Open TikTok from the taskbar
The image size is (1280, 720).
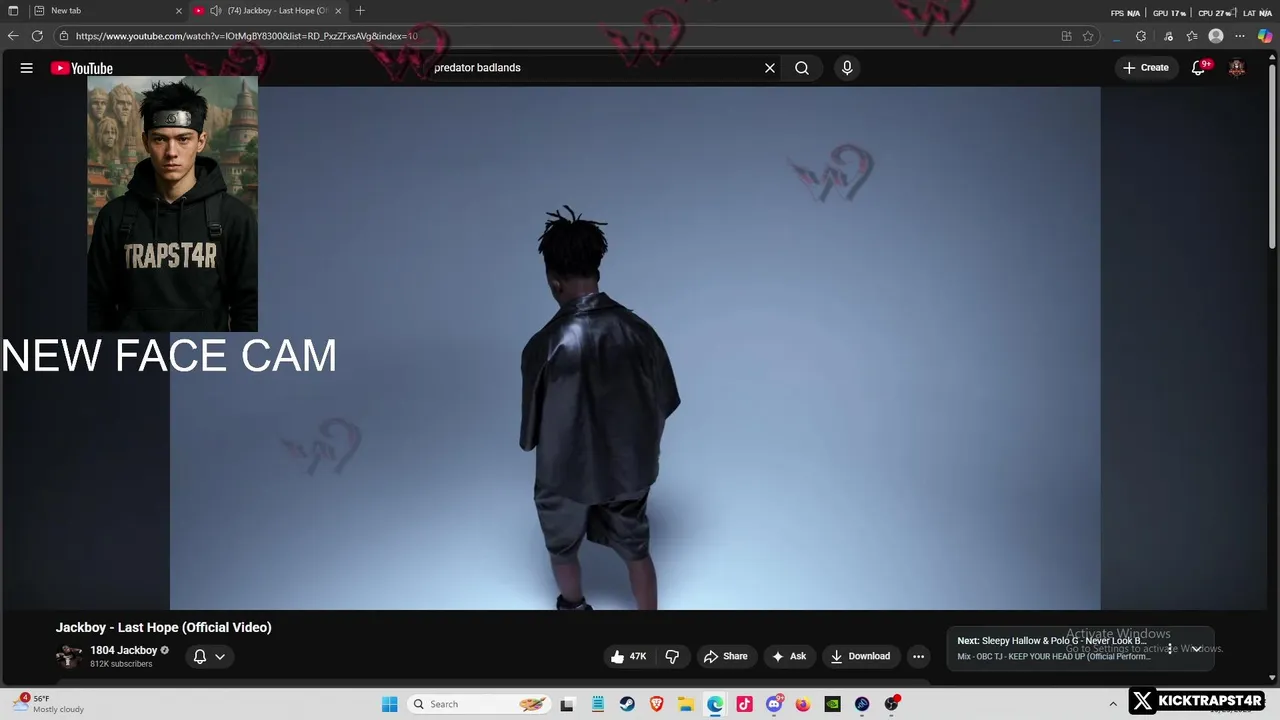[x=744, y=704]
